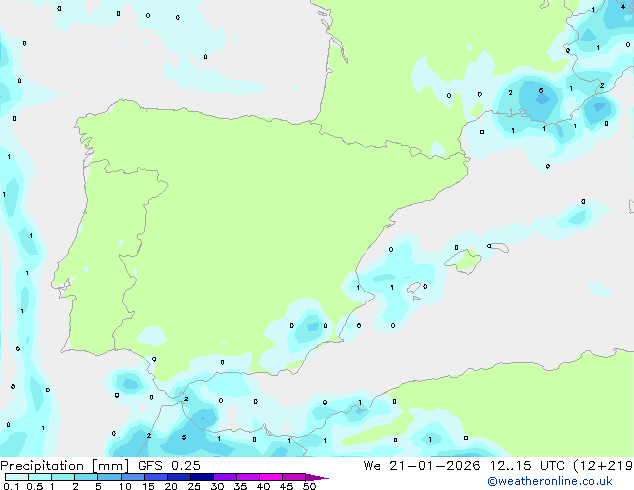Viewport: 634px width, 490px height.
Task: Click the legend label '50'
Action: pos(309,486)
